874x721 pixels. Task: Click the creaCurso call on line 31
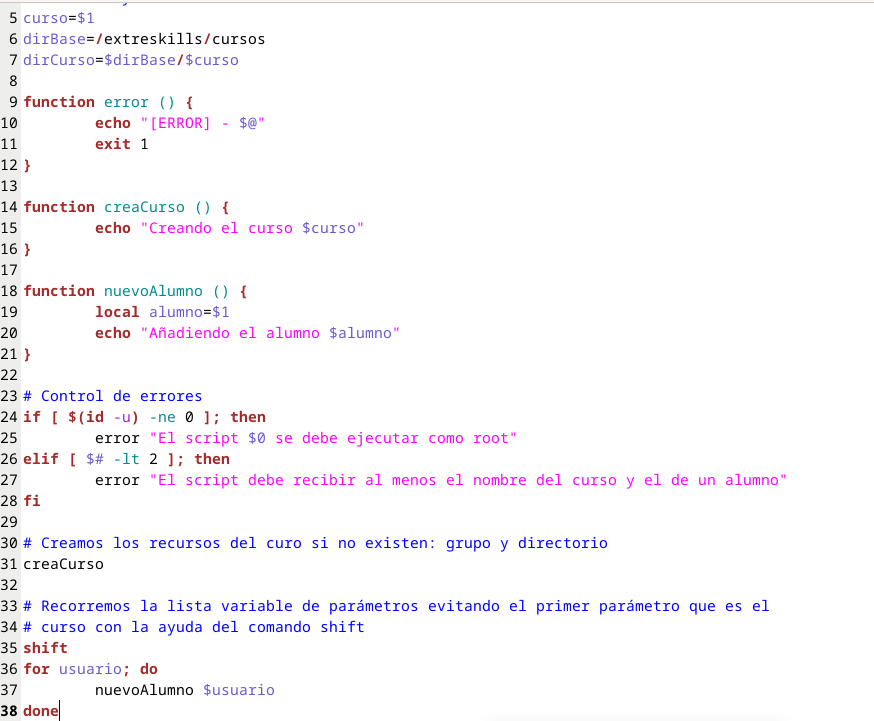pyautogui.click(x=63, y=564)
